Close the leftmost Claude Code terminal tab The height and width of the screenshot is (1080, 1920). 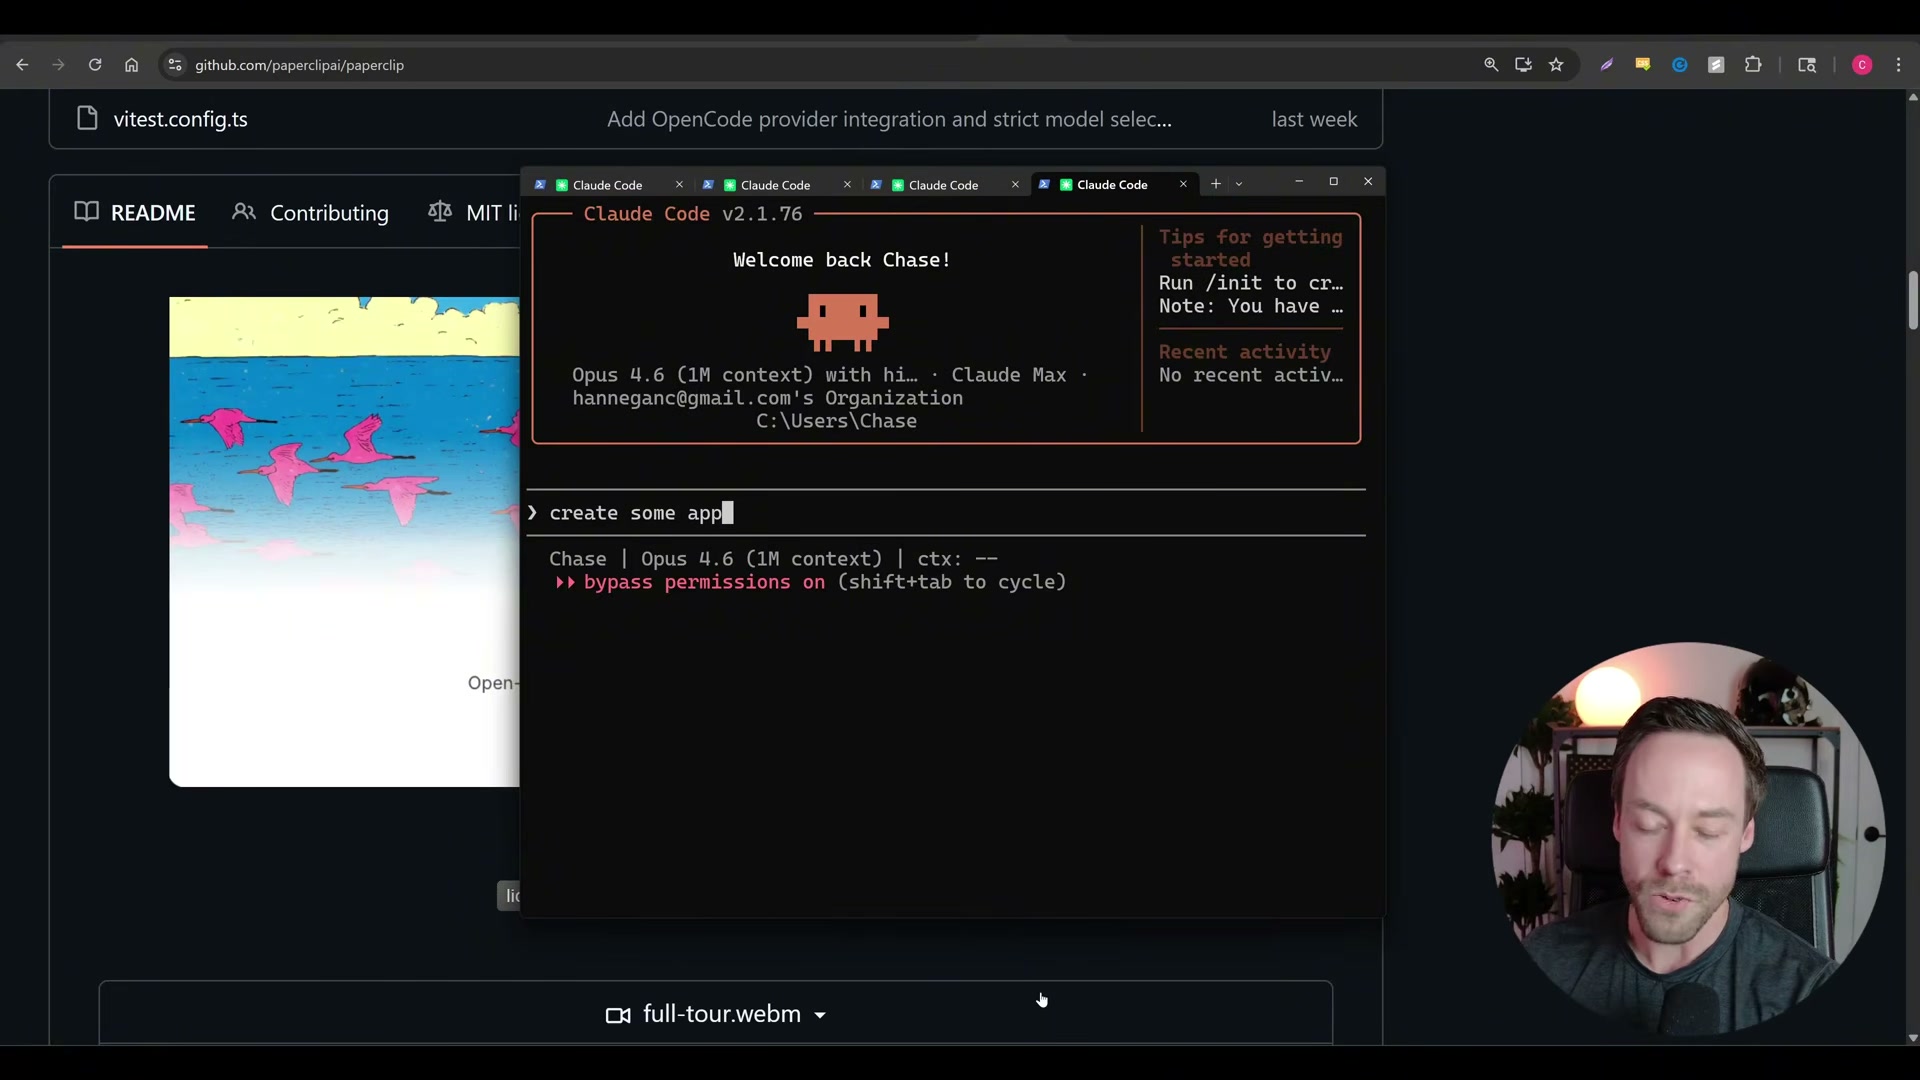679,185
